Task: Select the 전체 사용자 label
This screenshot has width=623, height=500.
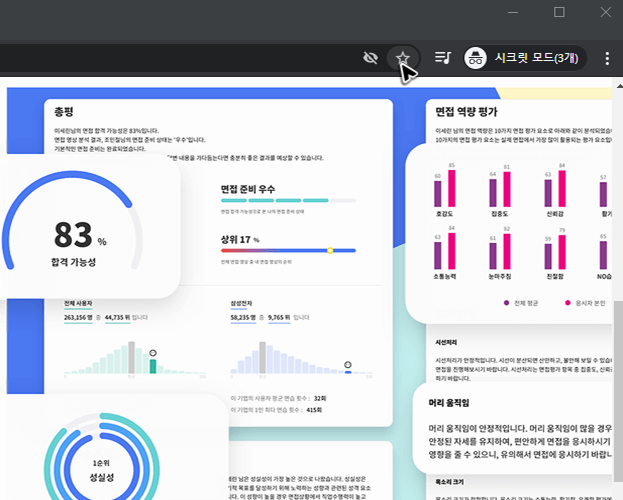Action: pos(78,303)
